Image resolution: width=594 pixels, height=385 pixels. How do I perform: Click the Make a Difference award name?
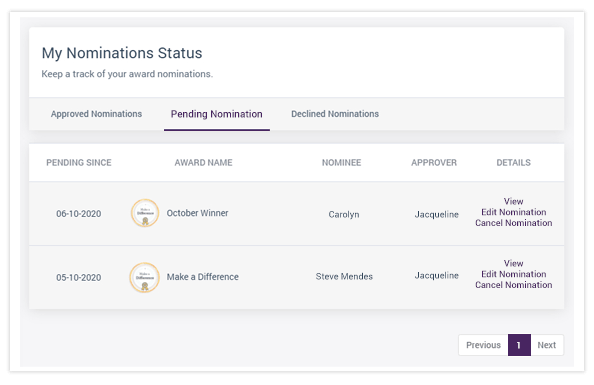pyautogui.click(x=203, y=277)
